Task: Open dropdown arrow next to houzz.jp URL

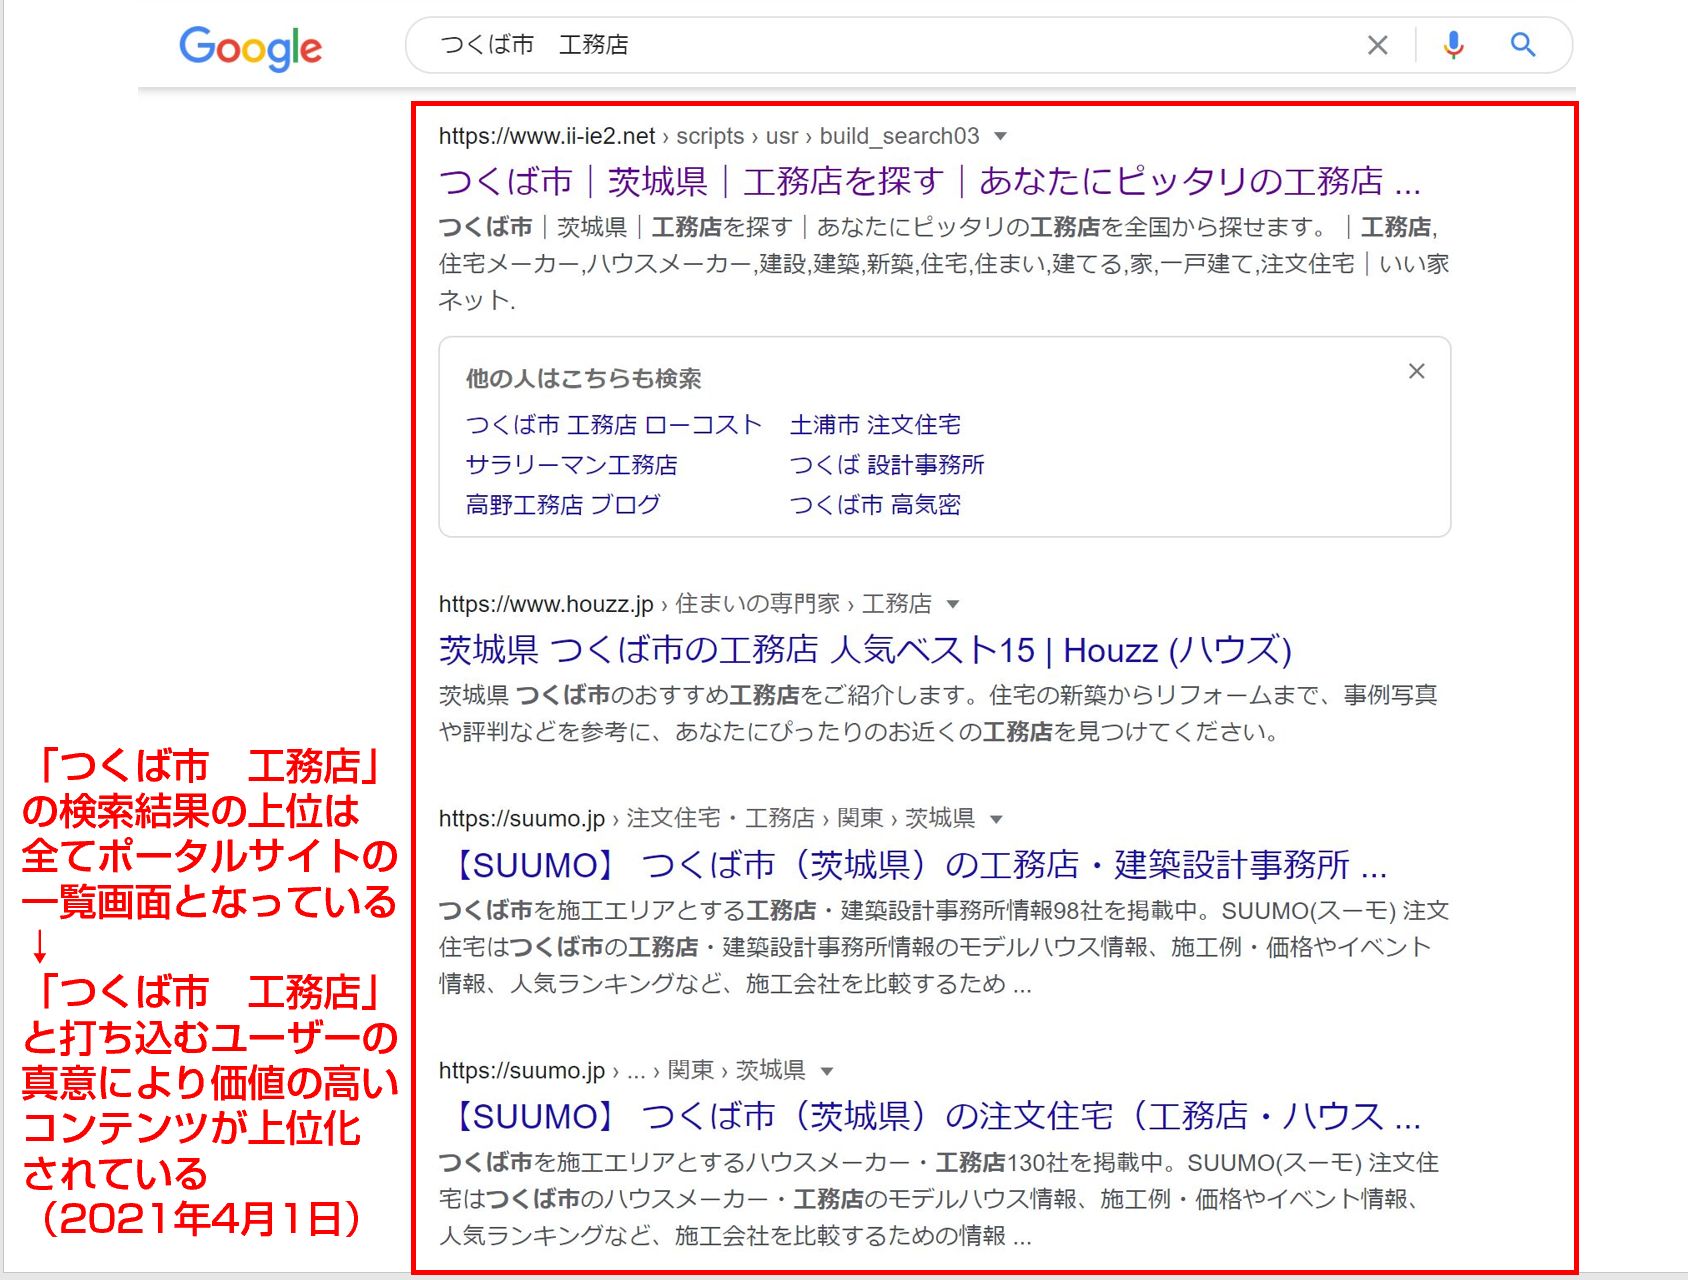Action: pos(952,604)
